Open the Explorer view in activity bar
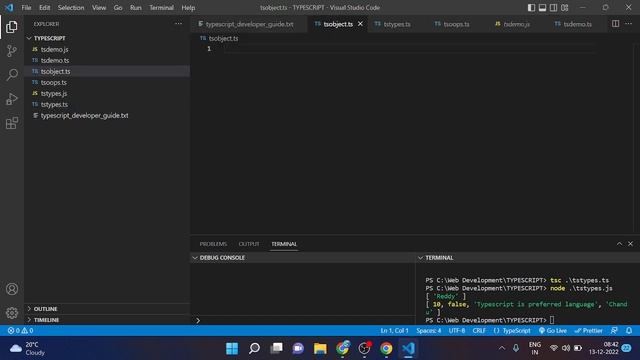The height and width of the screenshot is (360, 640). point(12,27)
